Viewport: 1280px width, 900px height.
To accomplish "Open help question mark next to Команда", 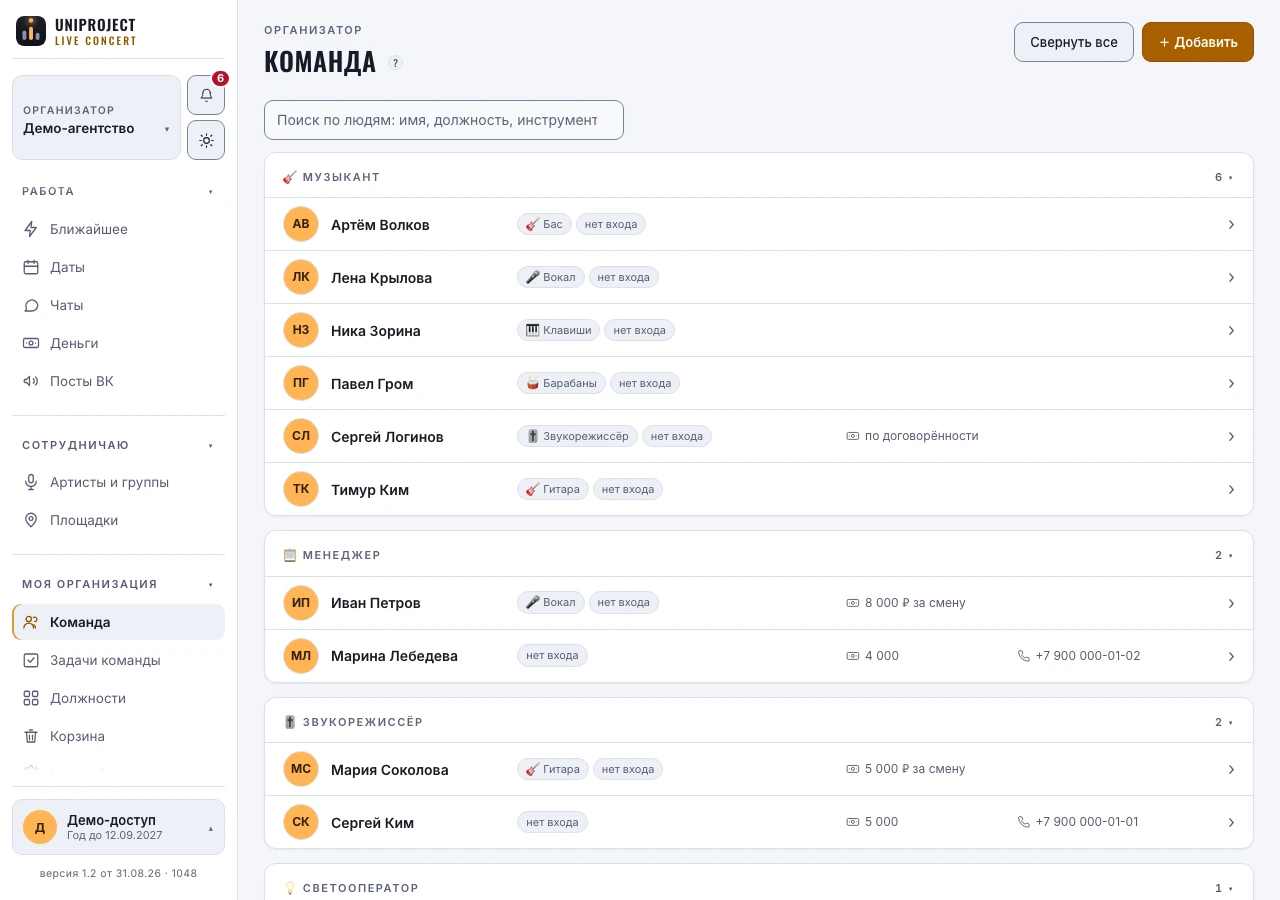I will pos(396,63).
